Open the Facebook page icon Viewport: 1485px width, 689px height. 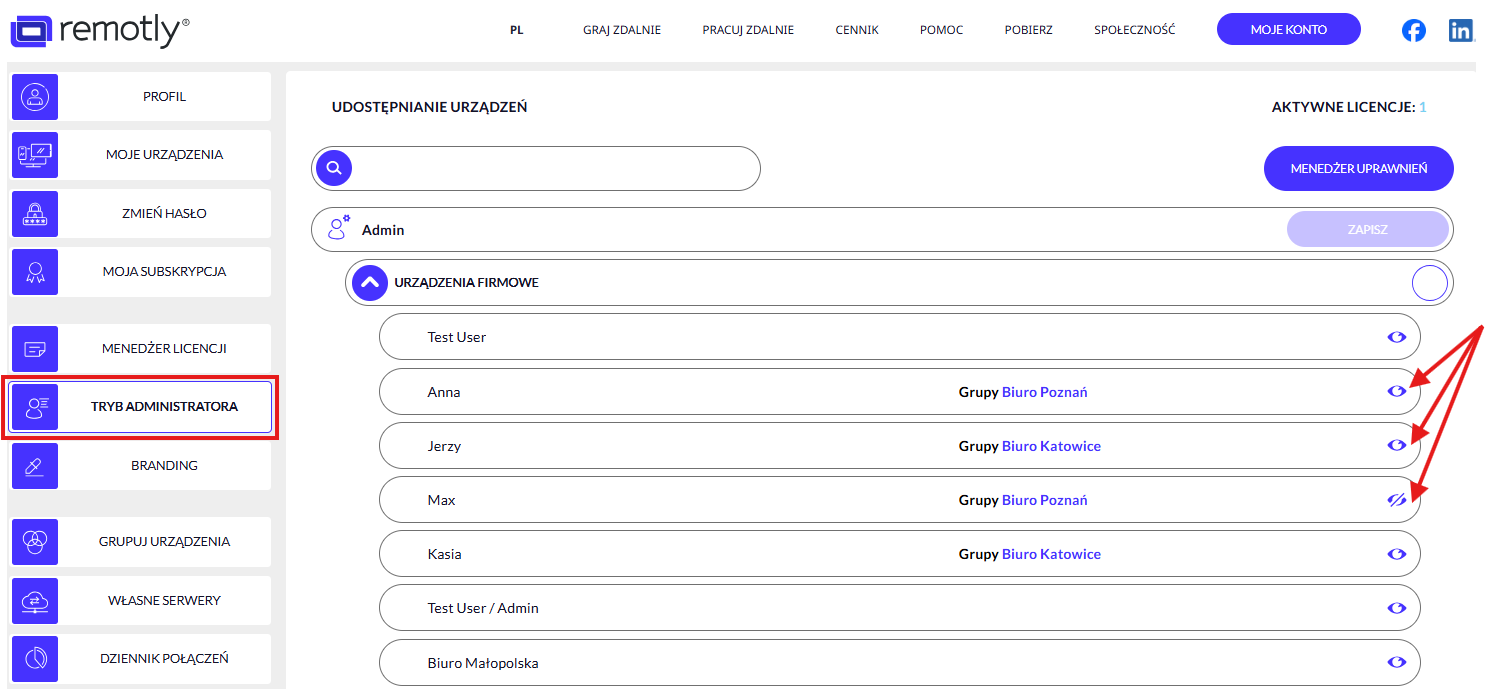[1413, 30]
